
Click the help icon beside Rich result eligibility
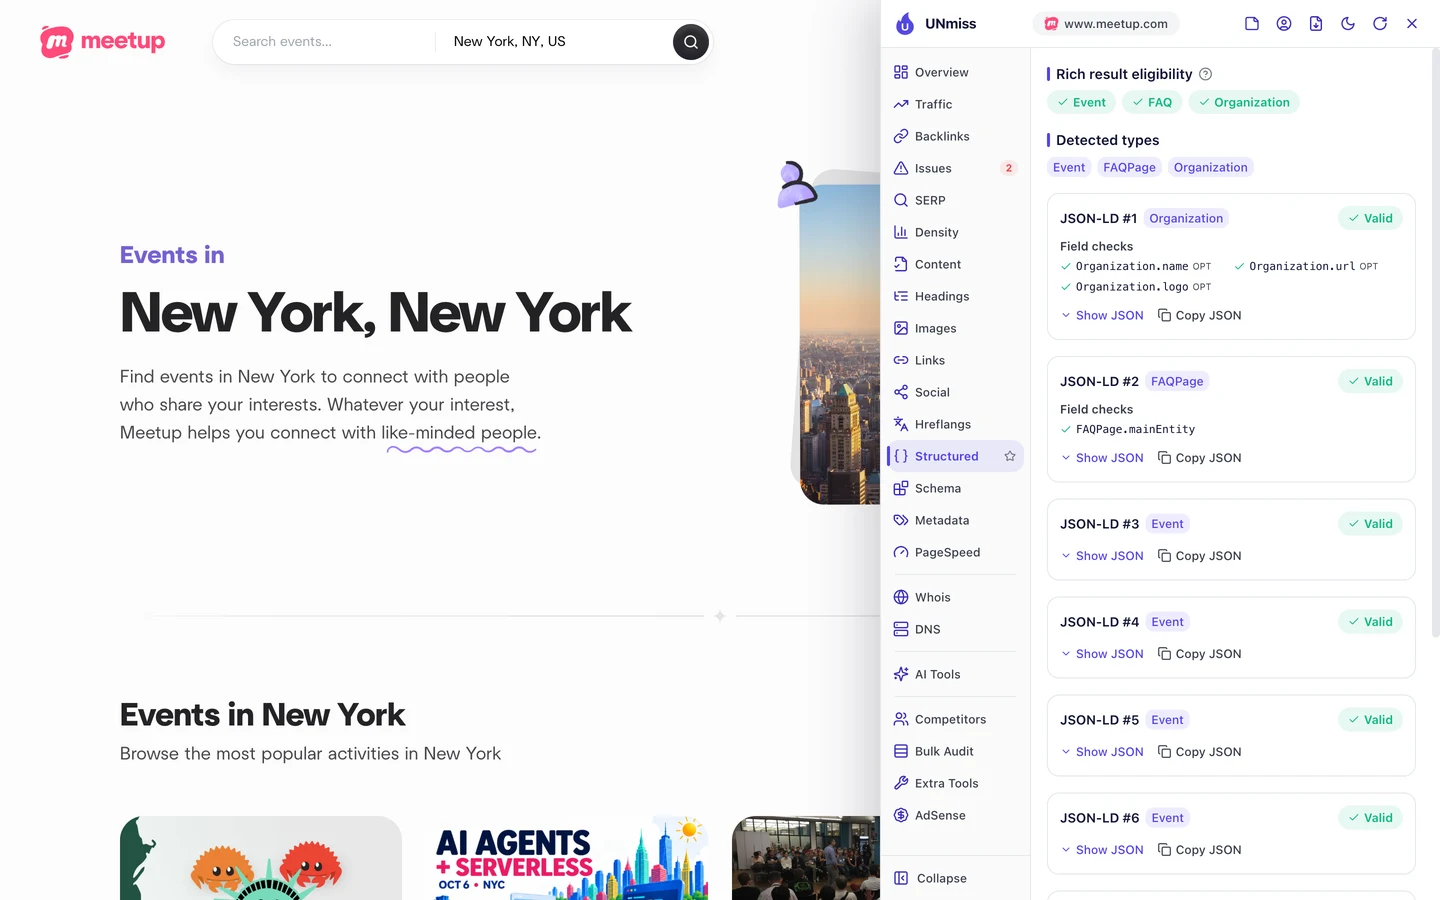[1206, 74]
